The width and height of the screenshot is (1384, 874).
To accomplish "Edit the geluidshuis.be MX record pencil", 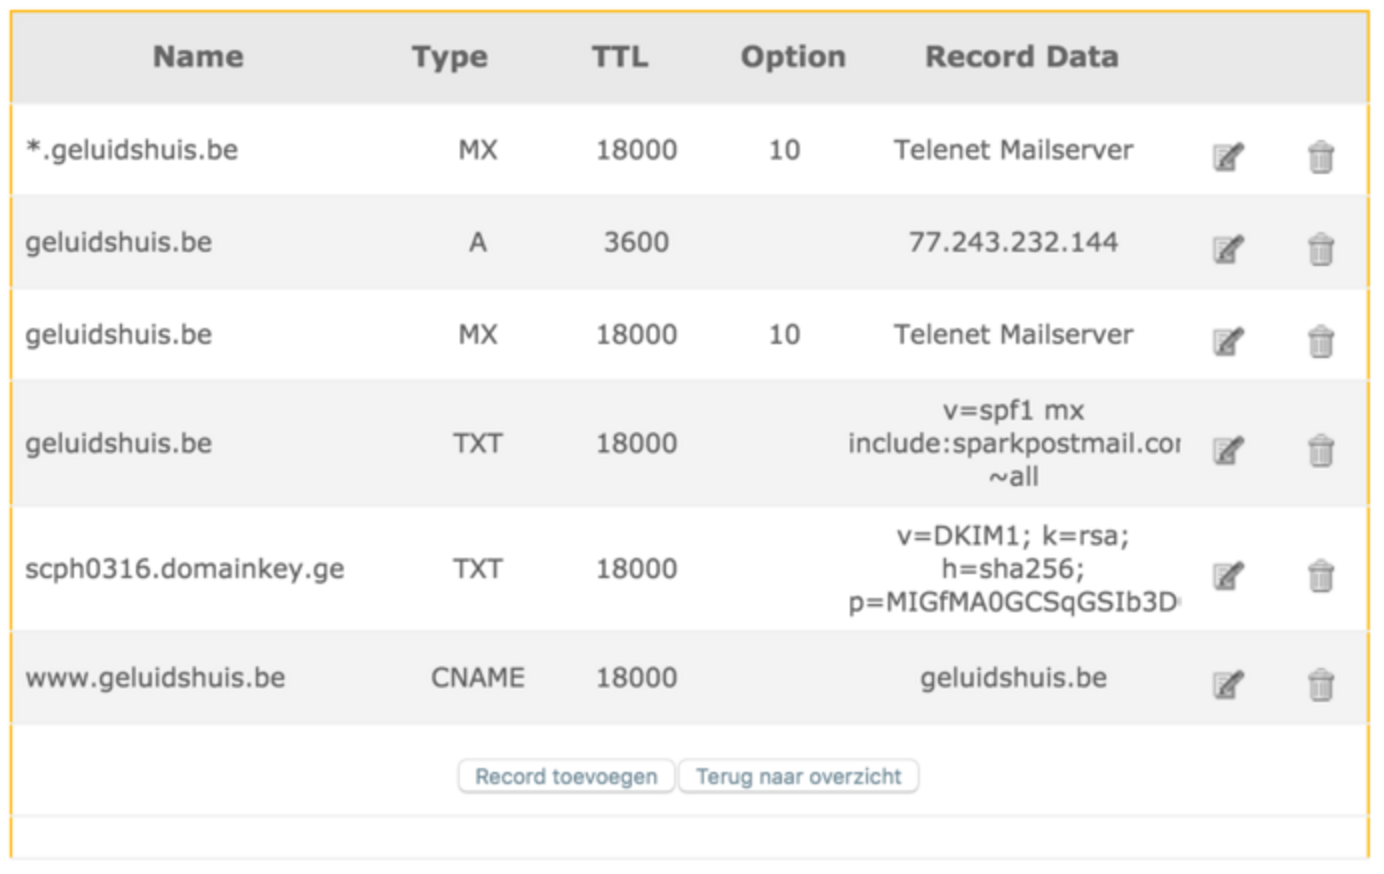I will [1228, 341].
